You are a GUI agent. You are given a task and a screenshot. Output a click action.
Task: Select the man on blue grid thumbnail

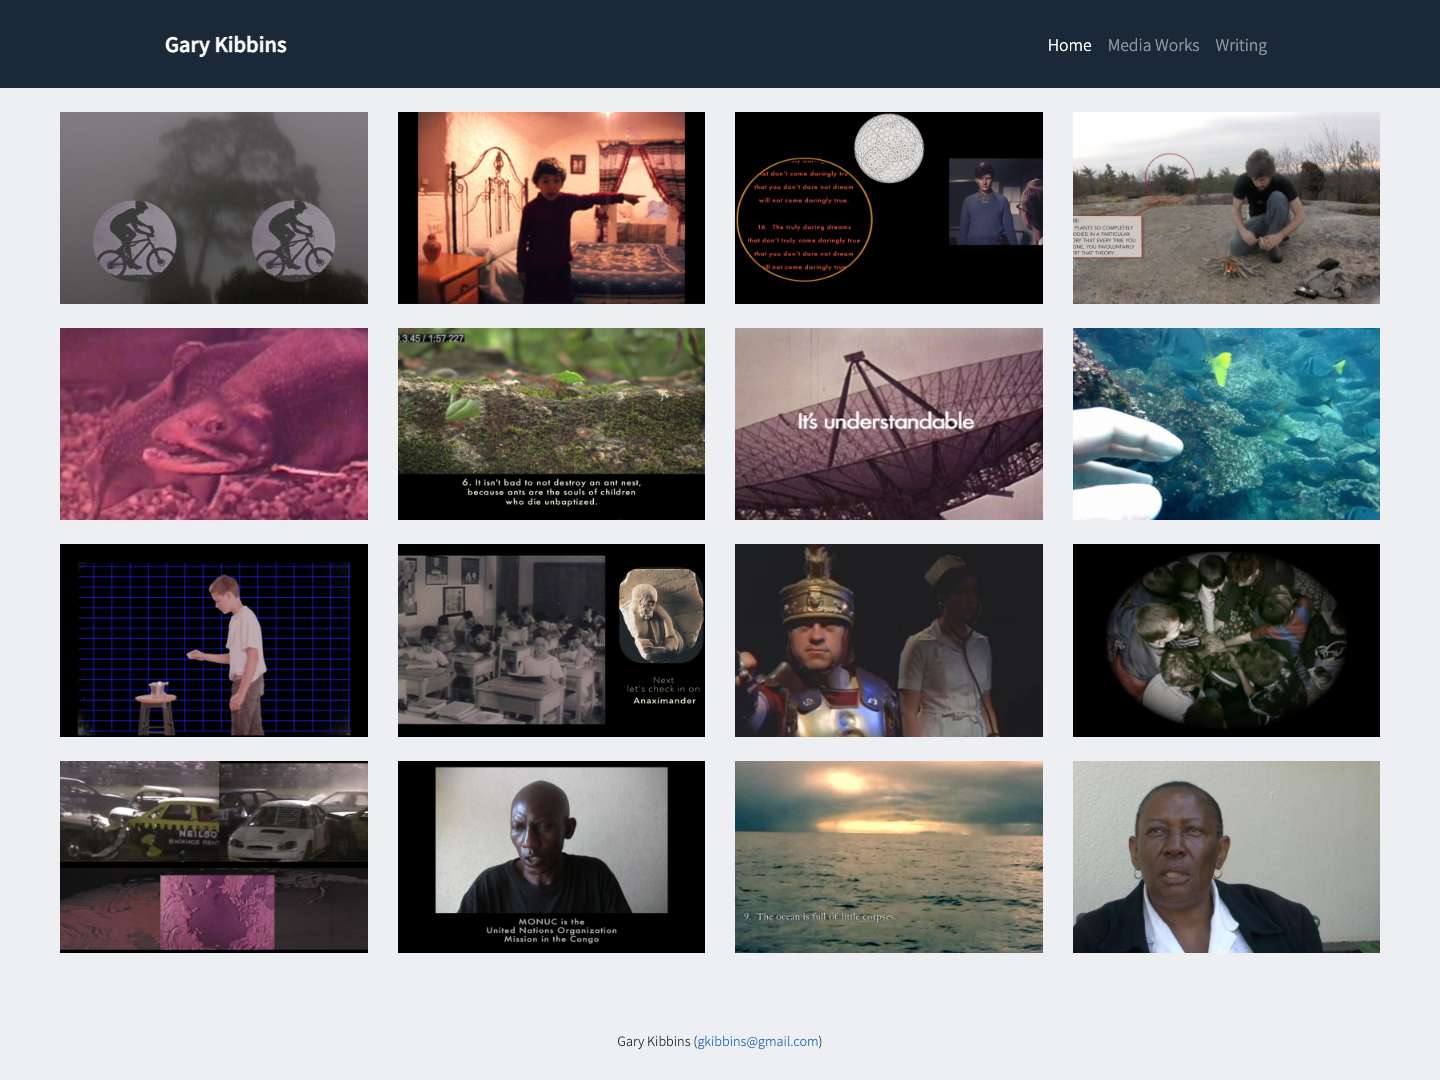coord(213,640)
